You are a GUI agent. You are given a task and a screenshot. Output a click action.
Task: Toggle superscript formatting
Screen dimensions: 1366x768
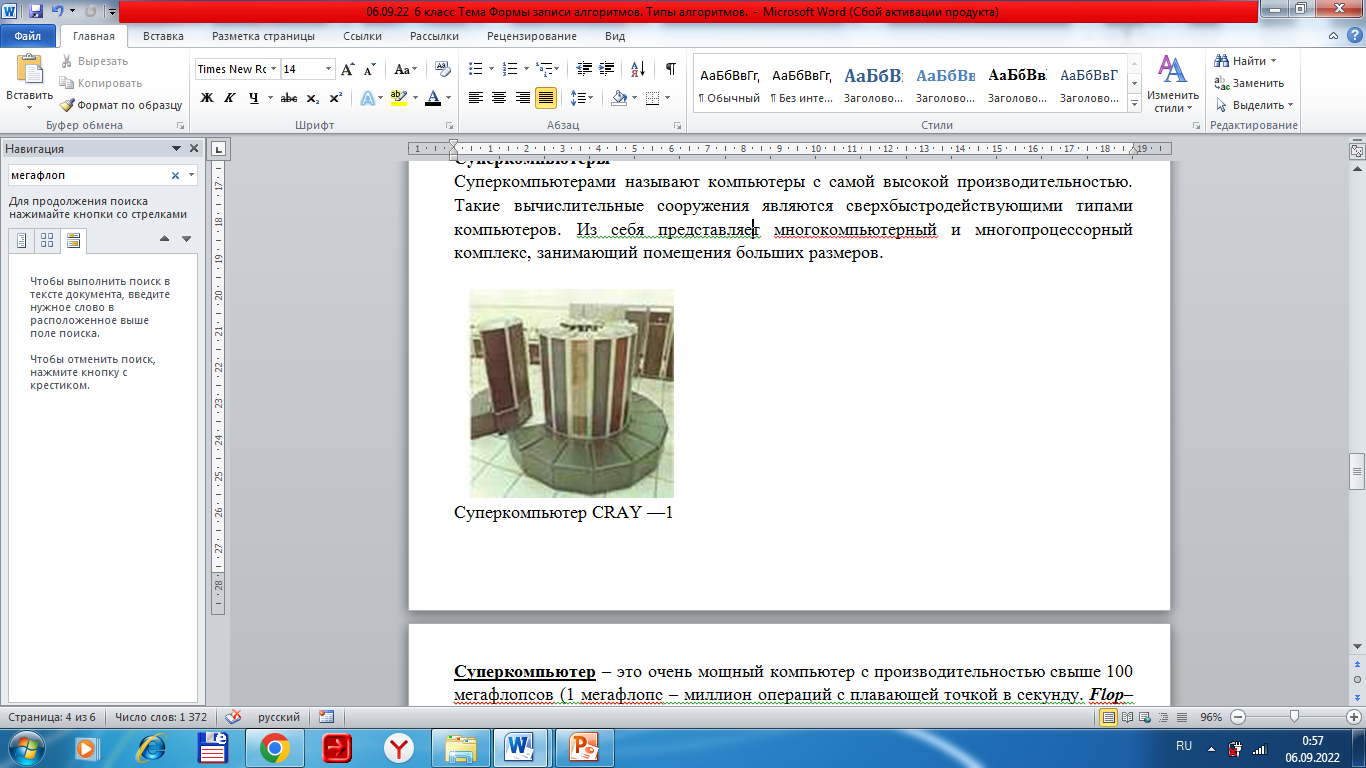(x=335, y=98)
